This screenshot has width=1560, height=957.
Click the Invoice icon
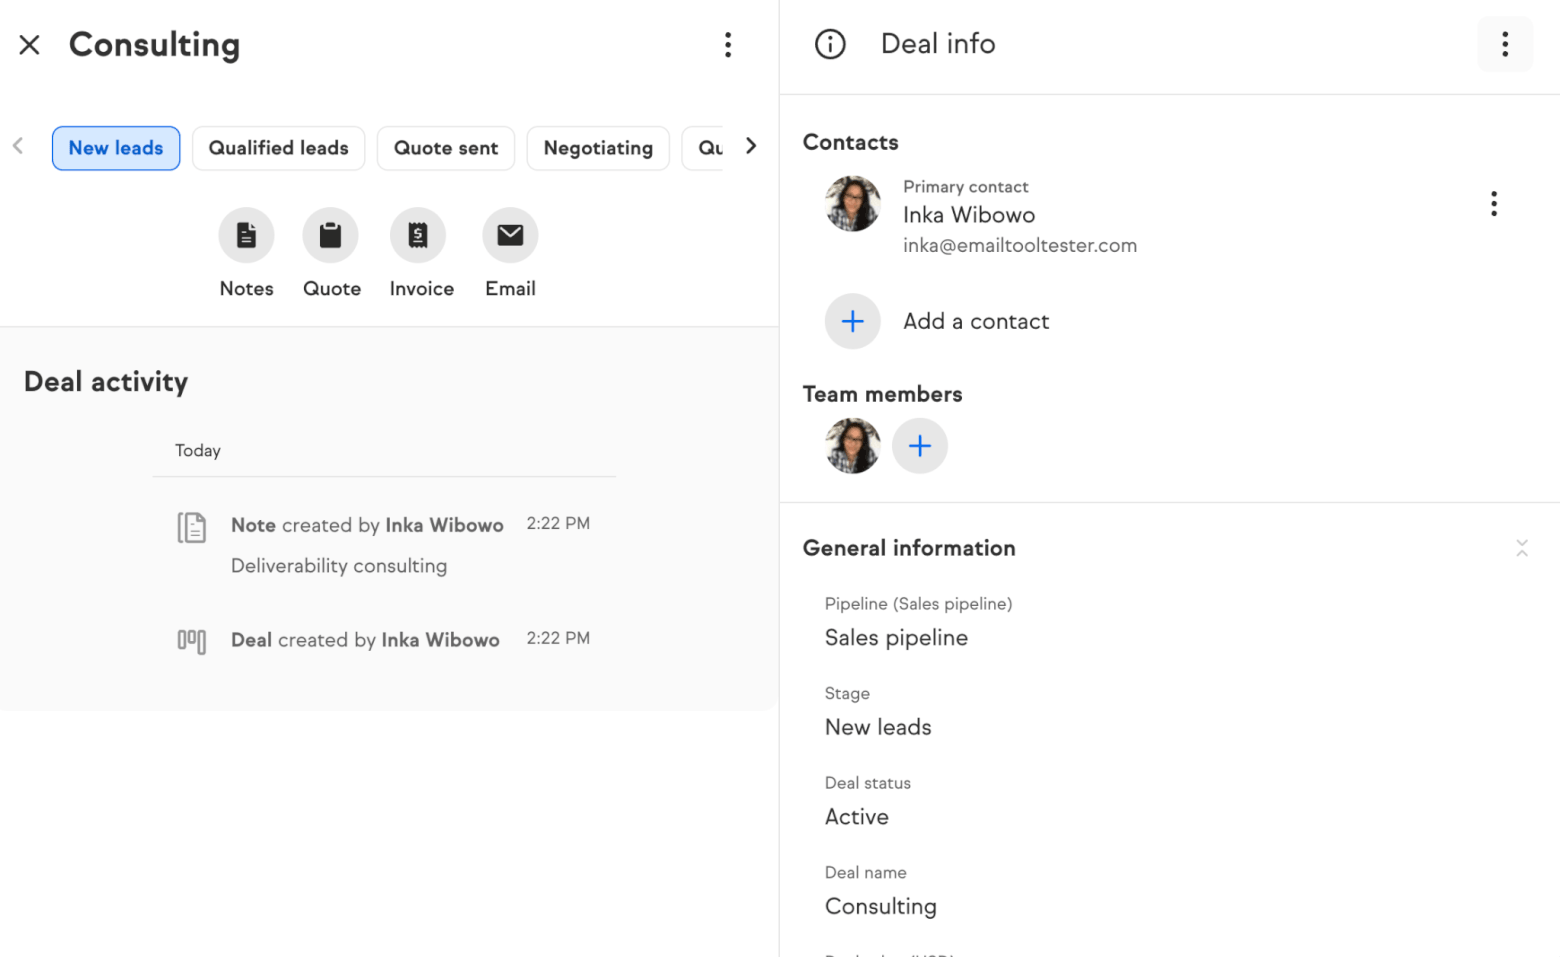pyautogui.click(x=418, y=234)
